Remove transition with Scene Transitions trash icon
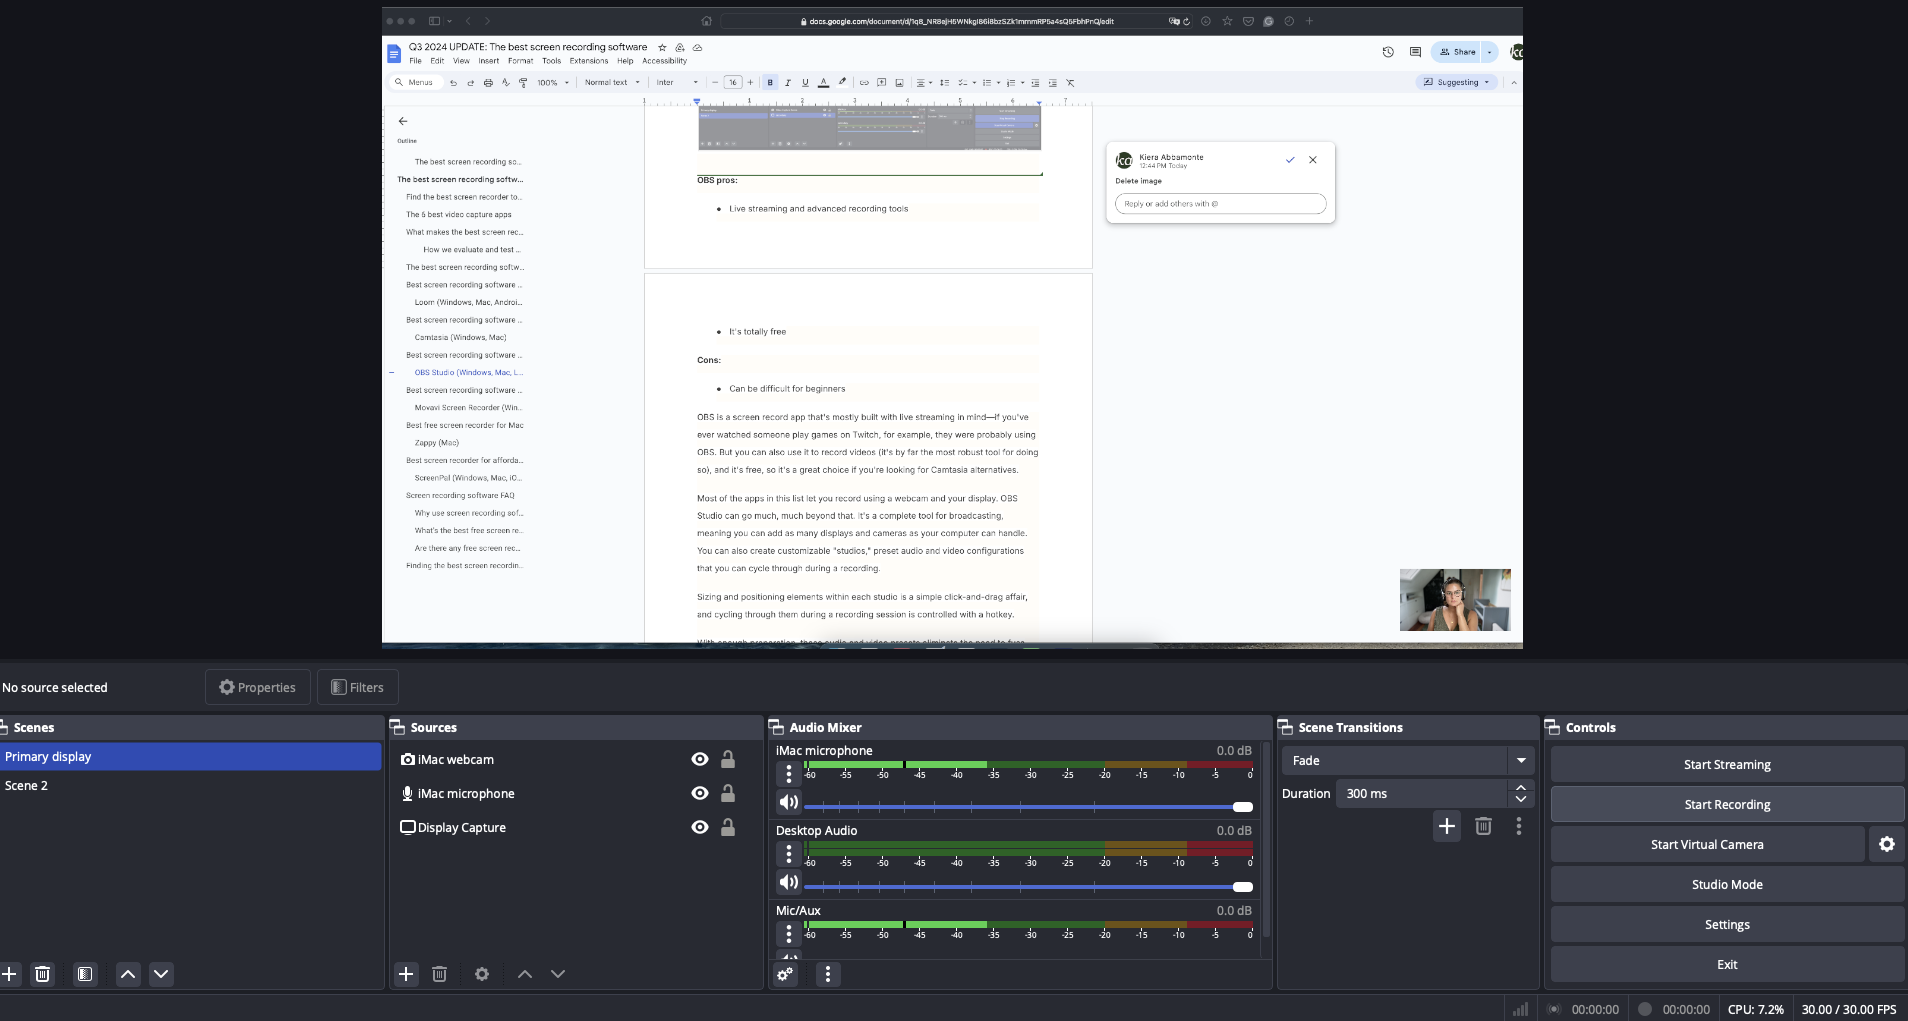This screenshot has height=1021, width=1908. [x=1484, y=826]
